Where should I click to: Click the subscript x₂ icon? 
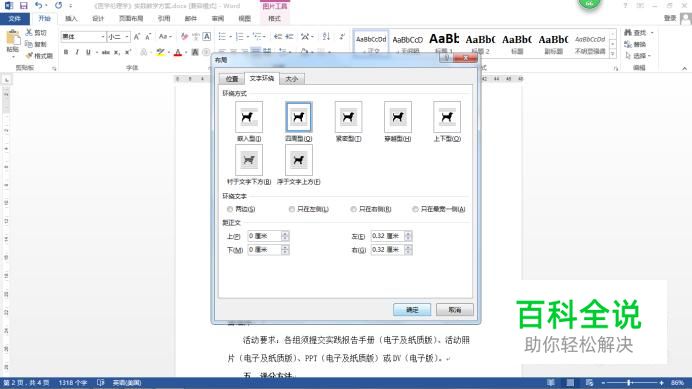pyautogui.click(x=117, y=52)
